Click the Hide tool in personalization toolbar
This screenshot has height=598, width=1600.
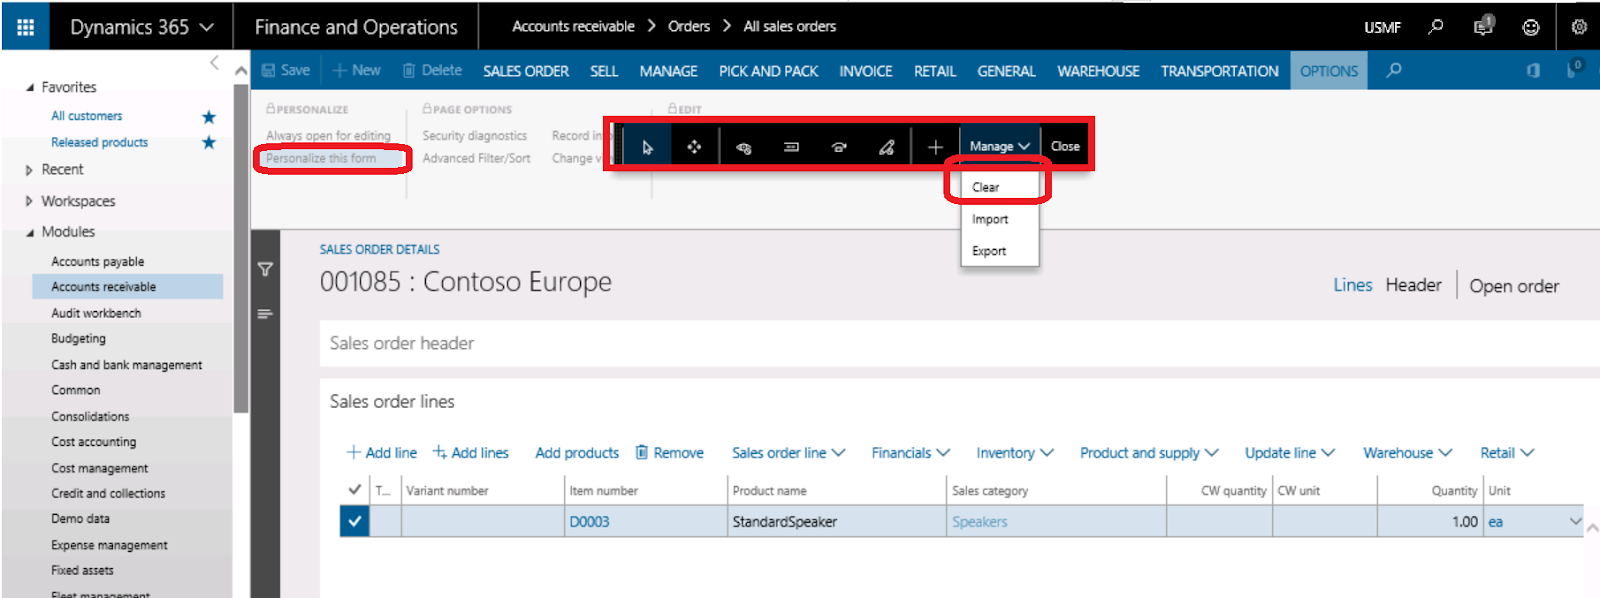click(743, 147)
